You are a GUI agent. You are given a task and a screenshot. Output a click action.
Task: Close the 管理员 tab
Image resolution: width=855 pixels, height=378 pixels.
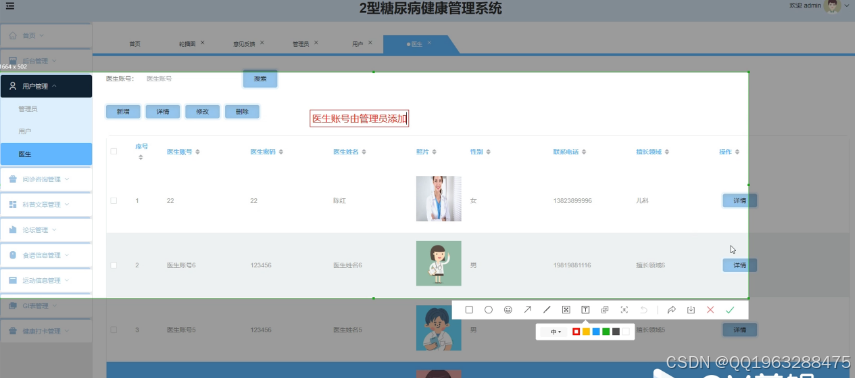point(316,43)
